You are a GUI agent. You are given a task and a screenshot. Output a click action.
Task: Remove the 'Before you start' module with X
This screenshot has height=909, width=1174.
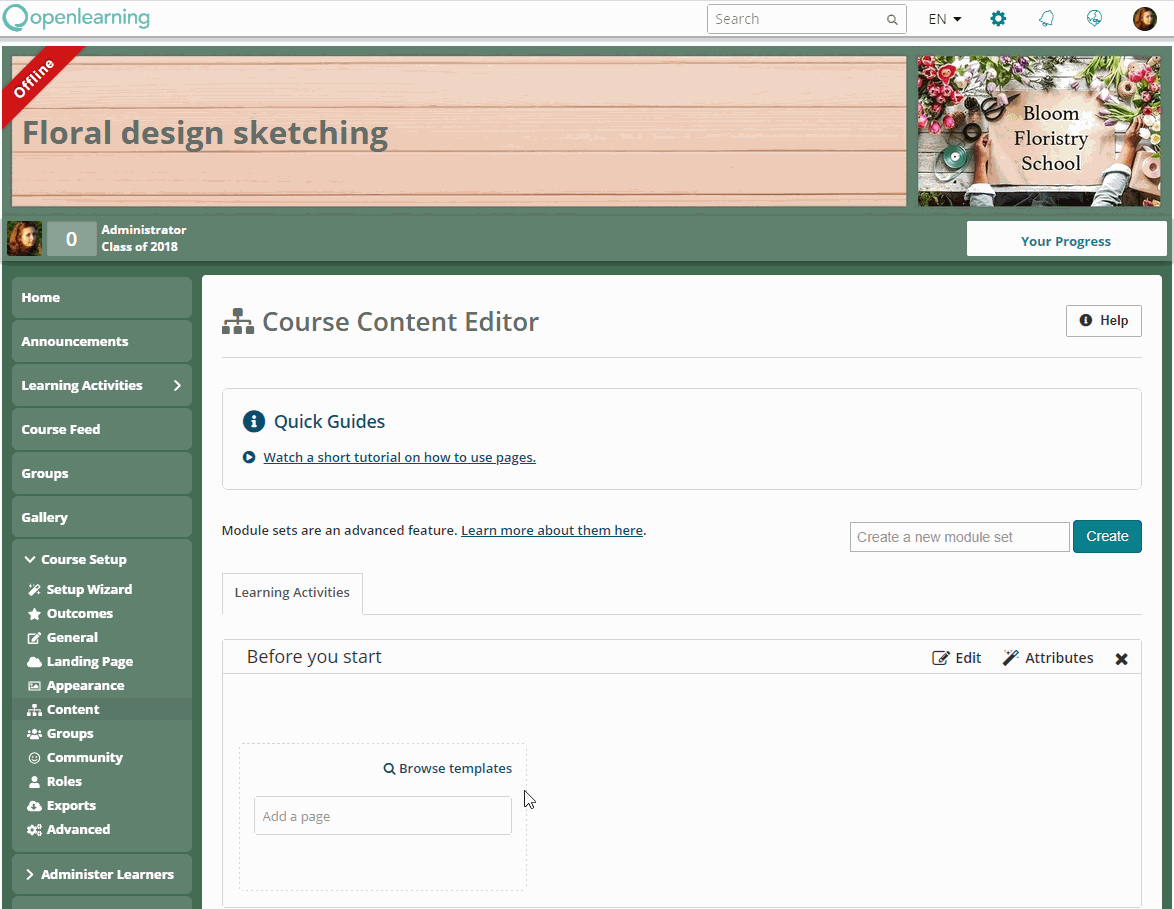pos(1121,658)
